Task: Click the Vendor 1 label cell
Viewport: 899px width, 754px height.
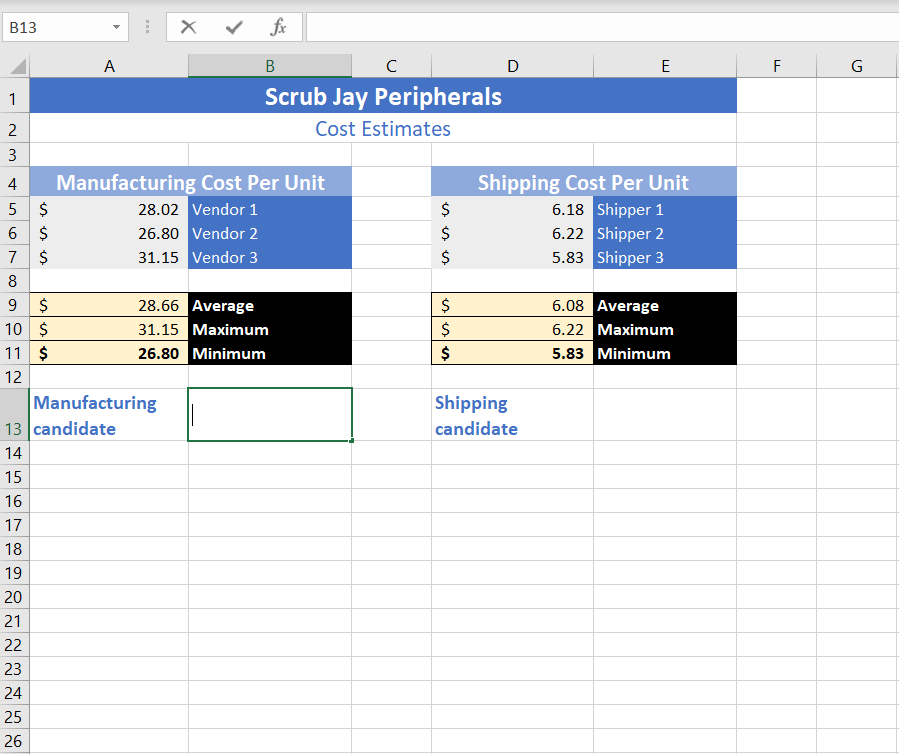Action: click(270, 209)
